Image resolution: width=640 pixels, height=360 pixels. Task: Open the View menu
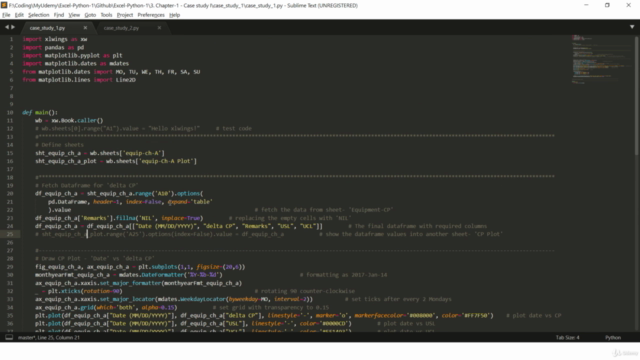point(74,15)
